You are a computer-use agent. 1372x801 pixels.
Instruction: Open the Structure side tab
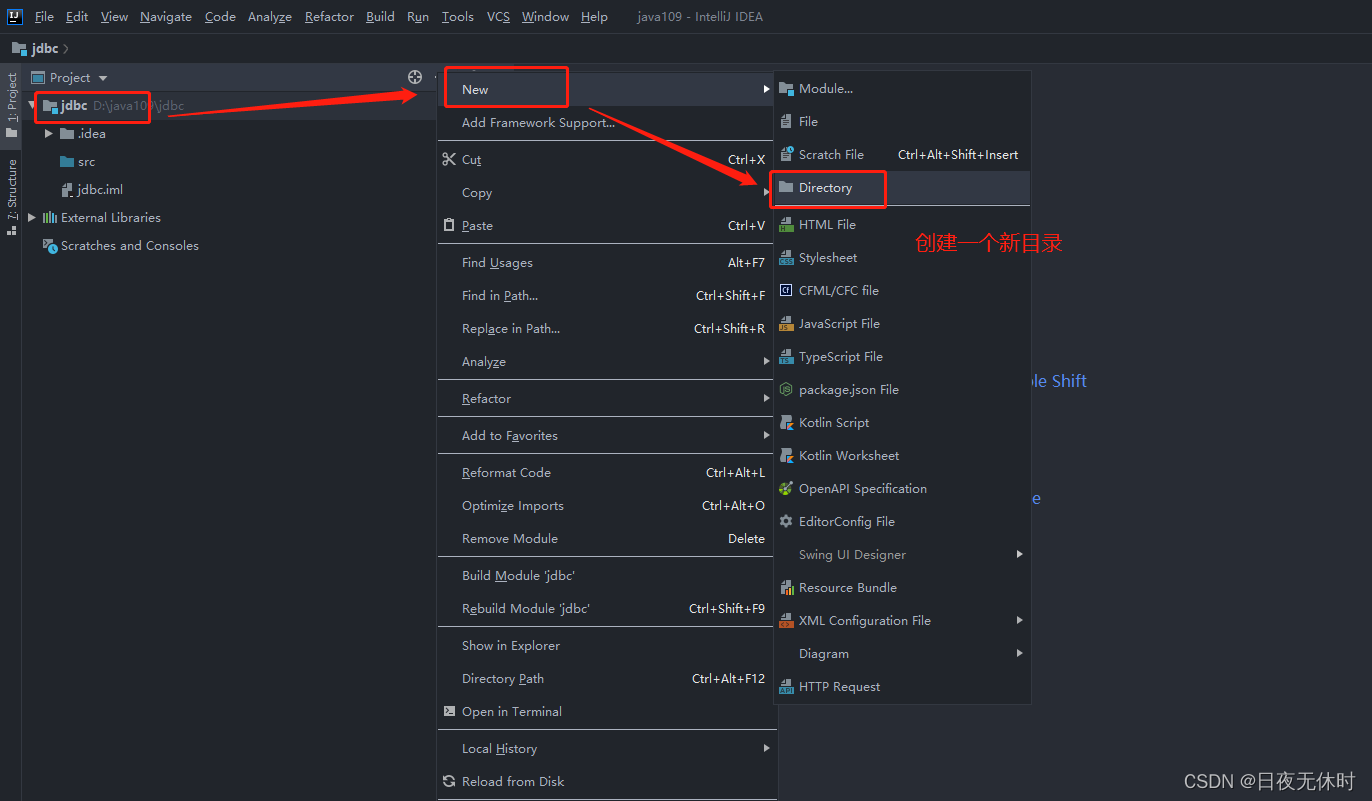(x=11, y=197)
